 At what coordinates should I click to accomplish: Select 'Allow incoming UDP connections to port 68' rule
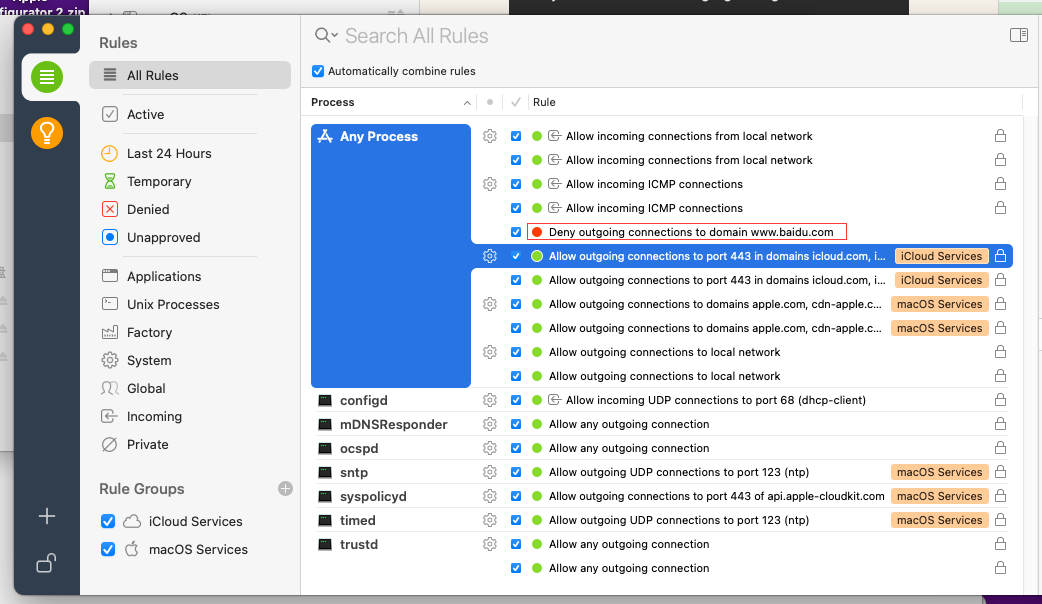pos(716,400)
